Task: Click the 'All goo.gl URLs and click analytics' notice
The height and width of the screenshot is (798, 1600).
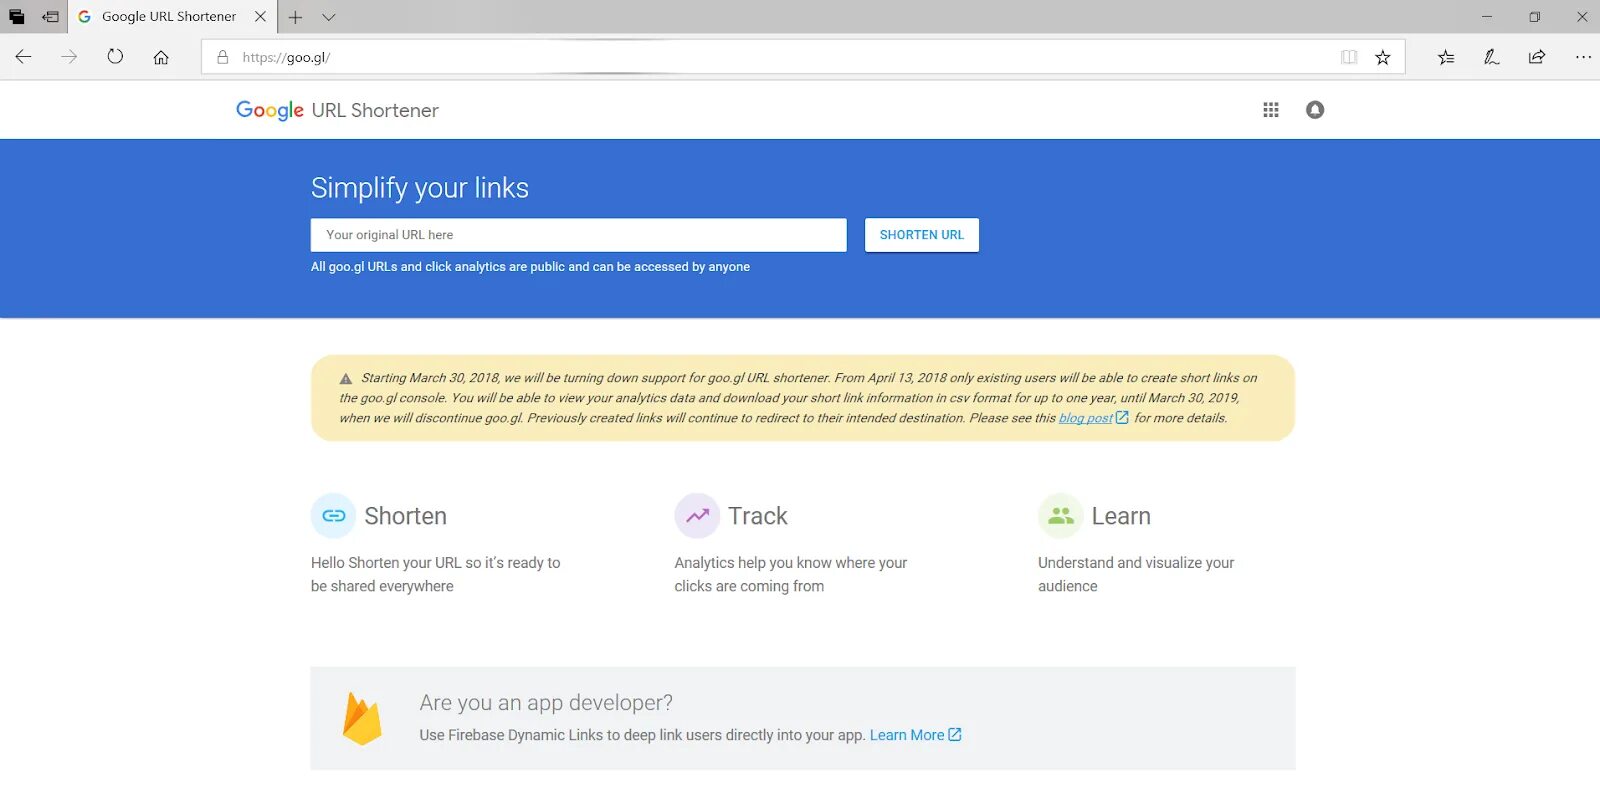Action: (530, 267)
